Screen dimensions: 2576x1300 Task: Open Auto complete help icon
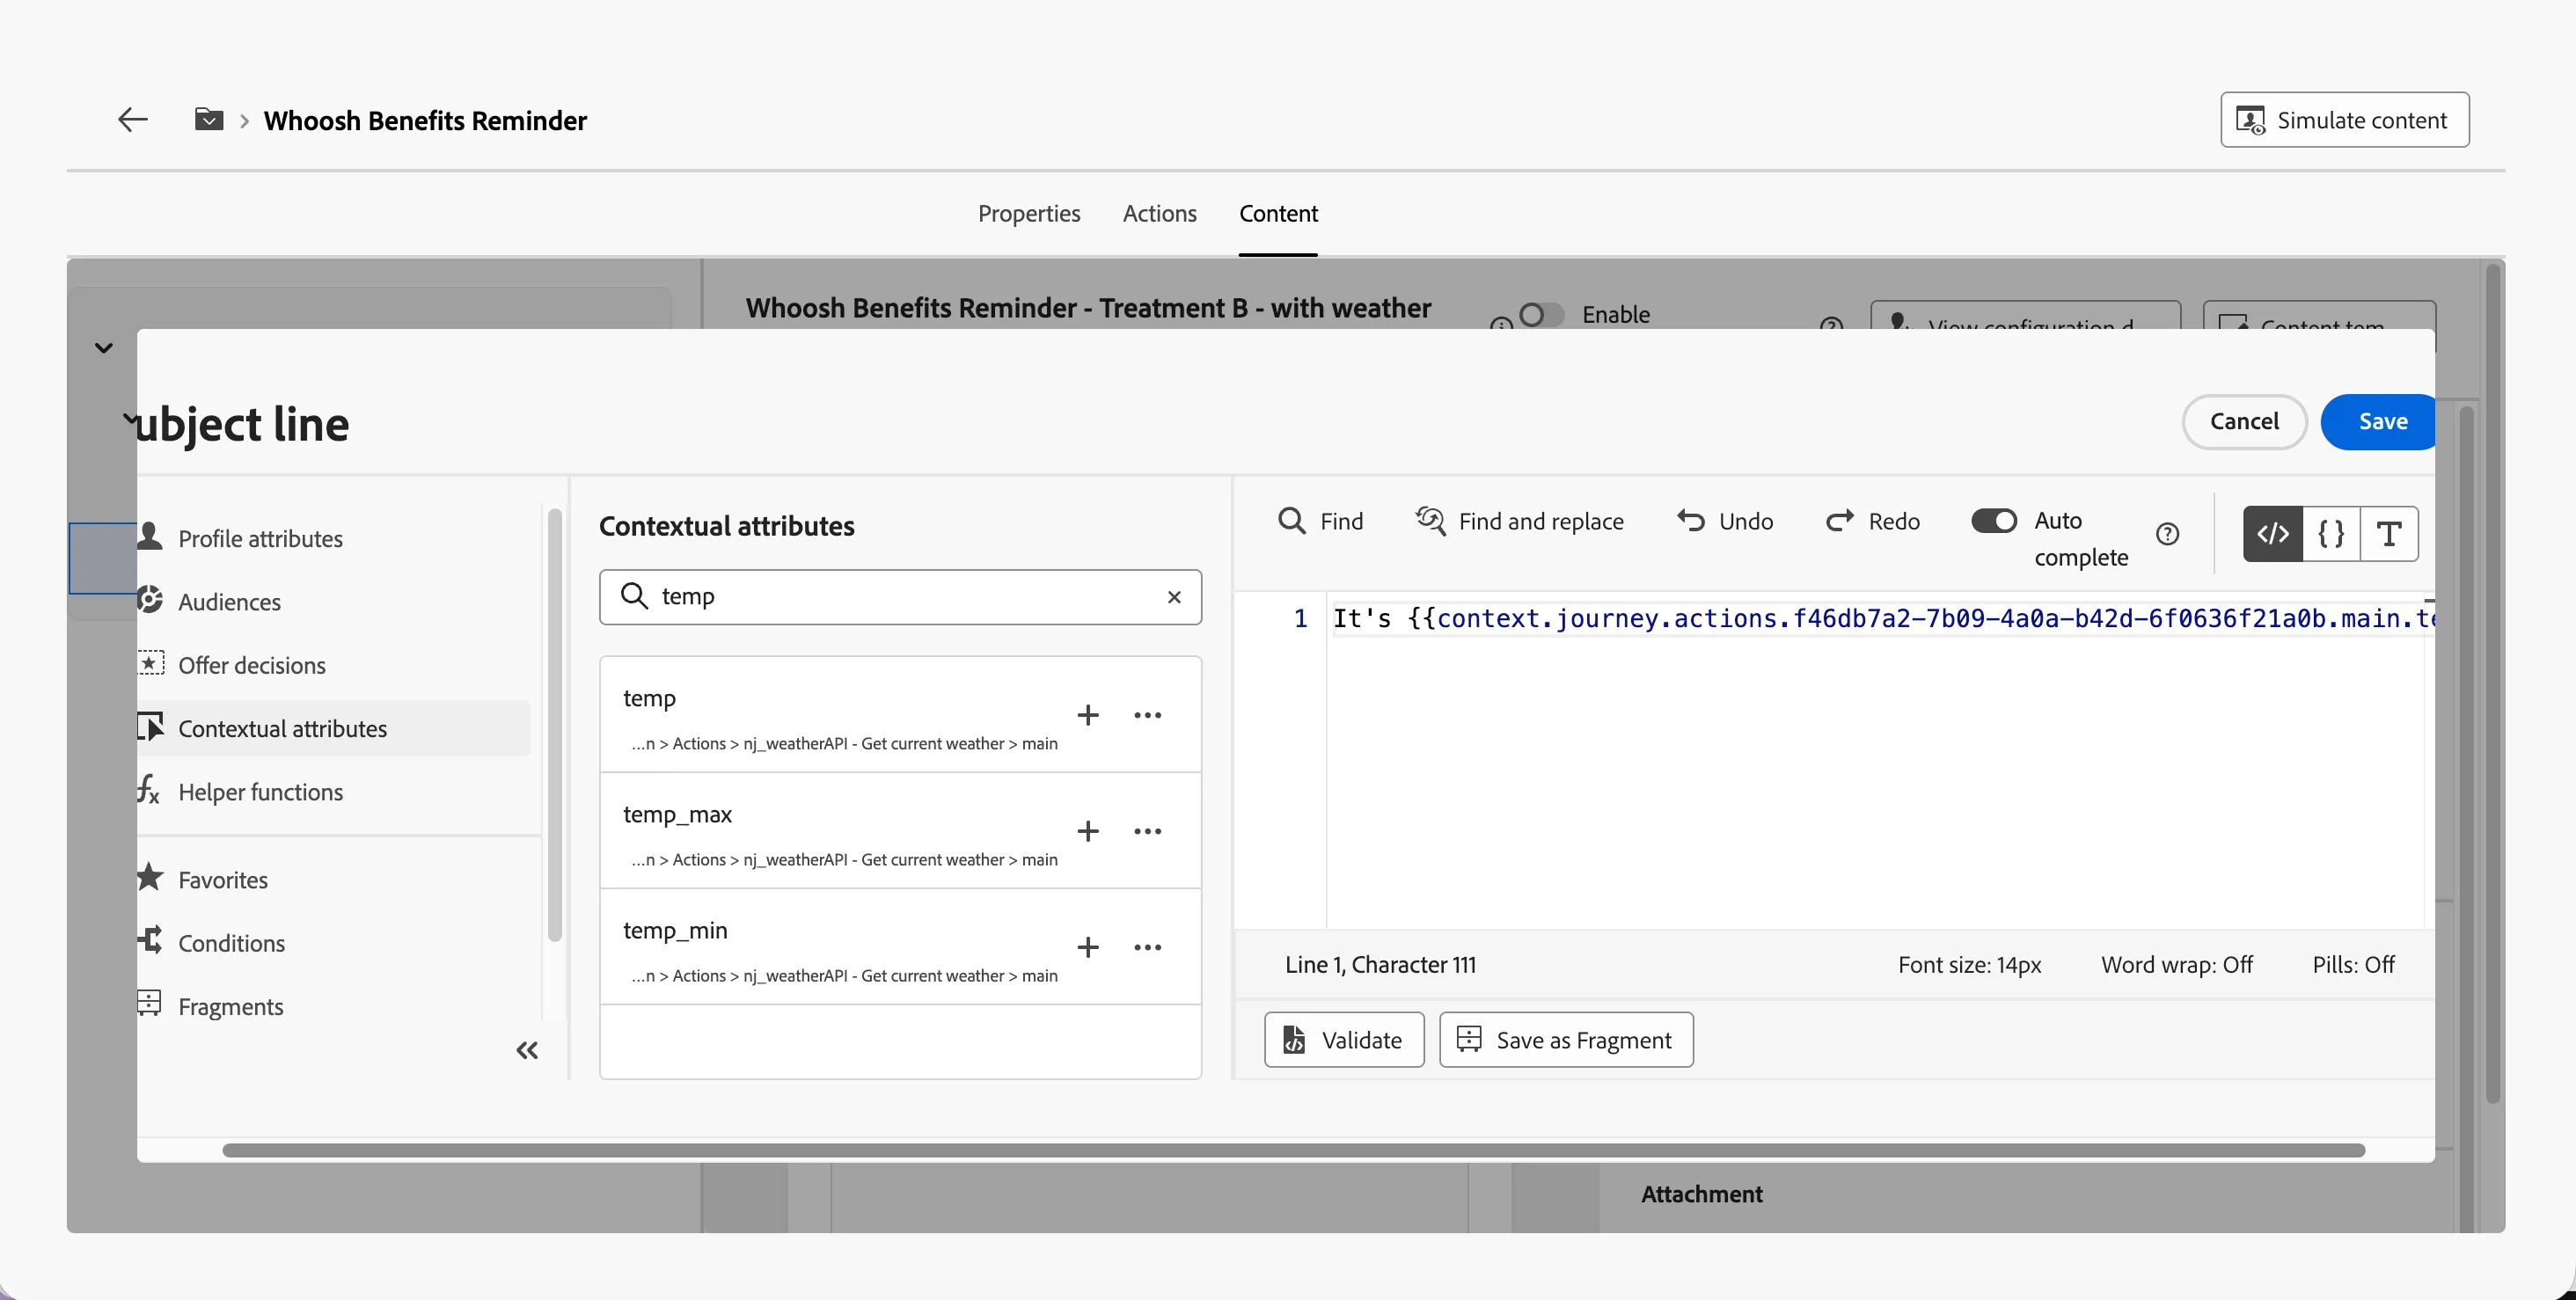coord(2167,534)
